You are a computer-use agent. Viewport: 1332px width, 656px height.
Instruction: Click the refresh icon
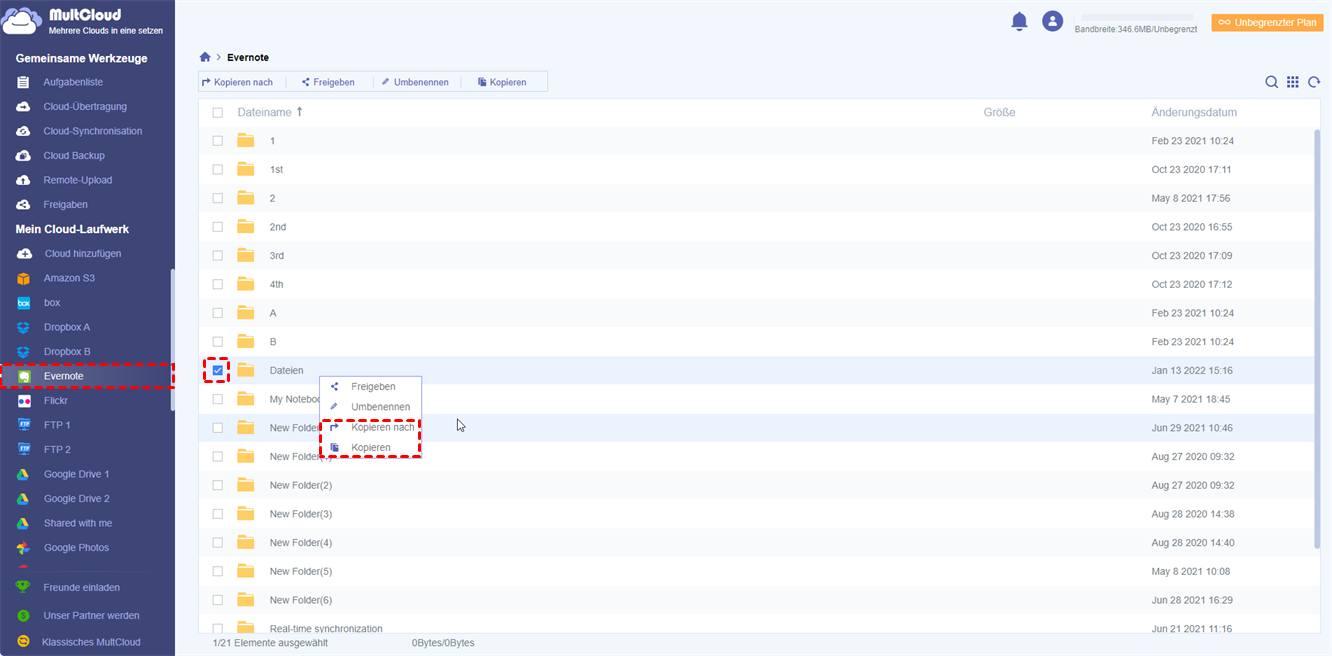pos(1314,82)
